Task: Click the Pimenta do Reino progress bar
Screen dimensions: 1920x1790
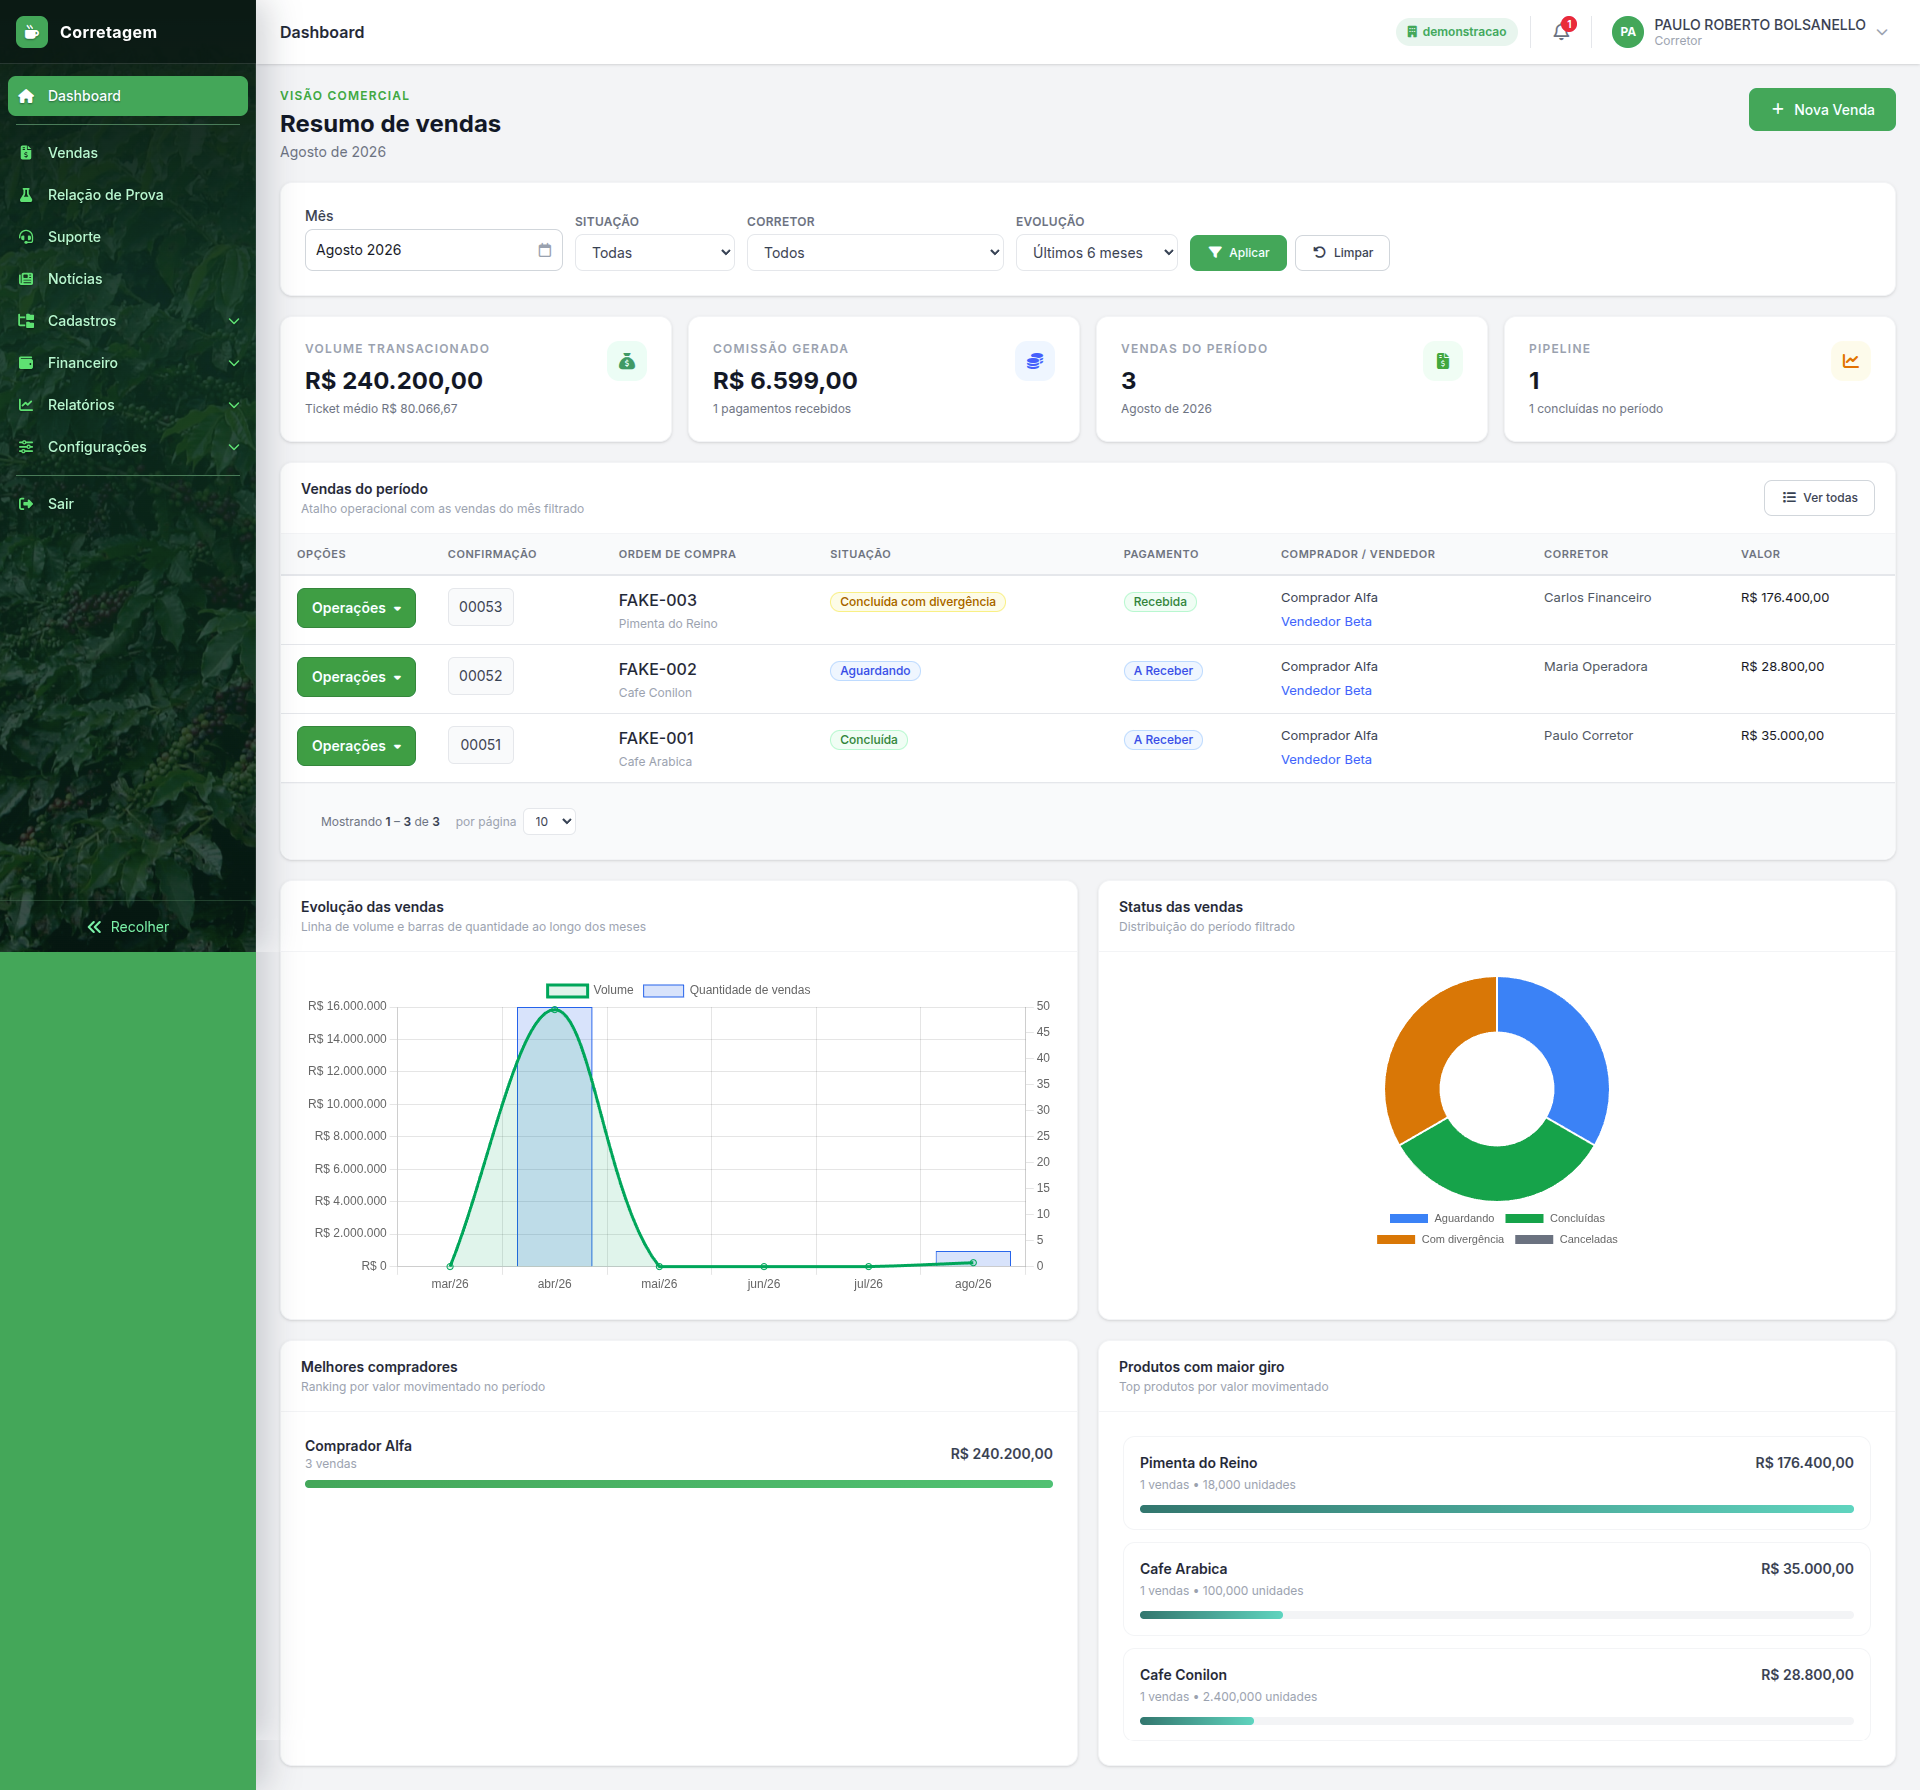Action: (1497, 1509)
